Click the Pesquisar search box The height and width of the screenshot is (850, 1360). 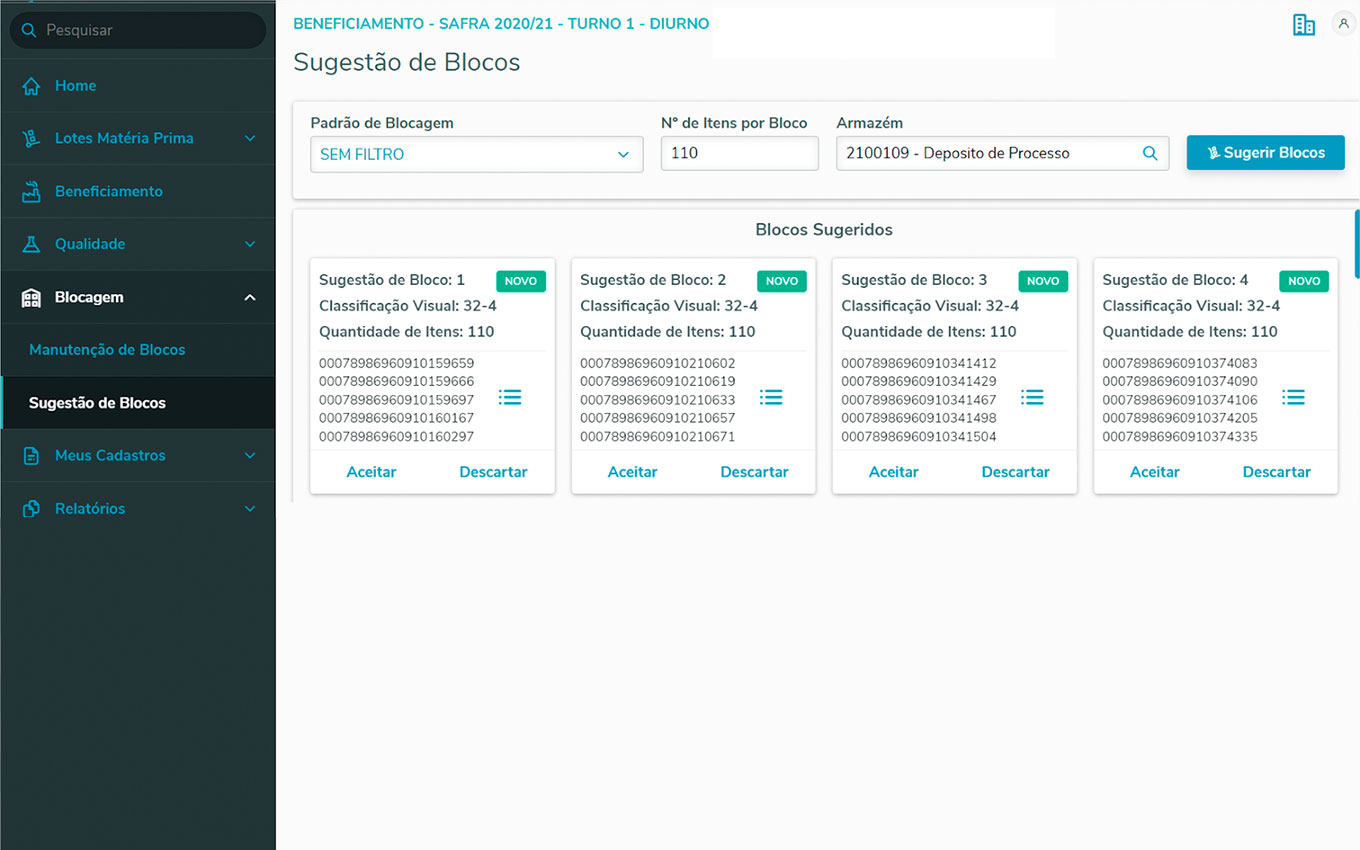[138, 31]
